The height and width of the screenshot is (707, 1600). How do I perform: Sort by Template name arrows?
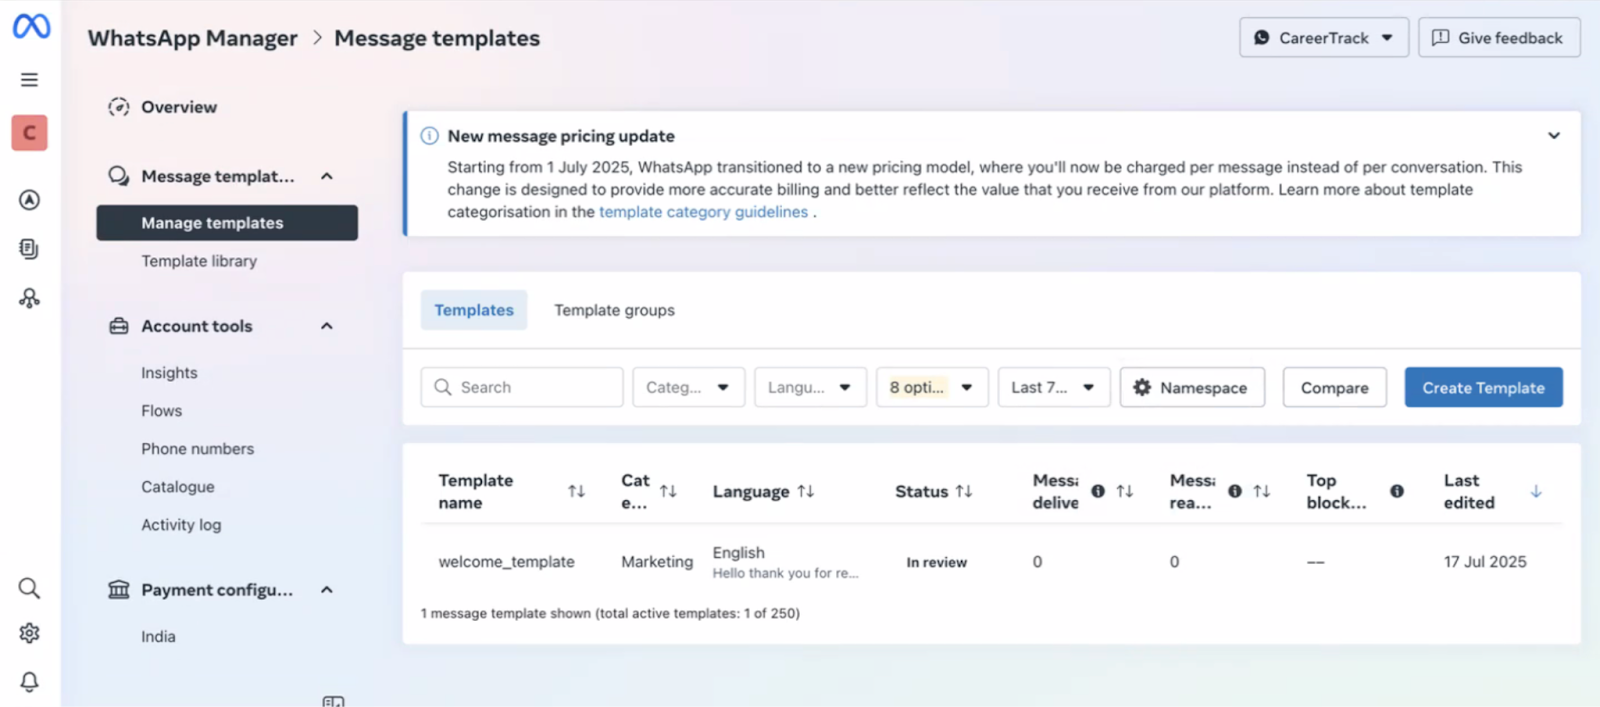[x=577, y=491]
